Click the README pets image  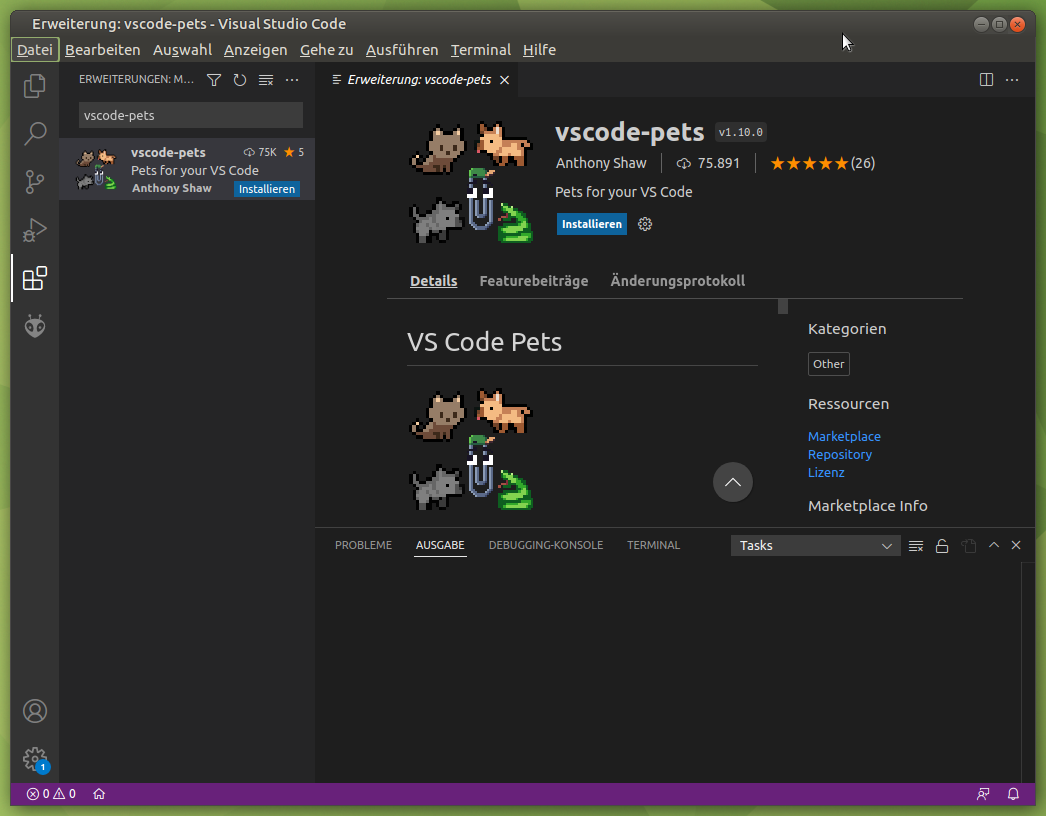tap(472, 449)
